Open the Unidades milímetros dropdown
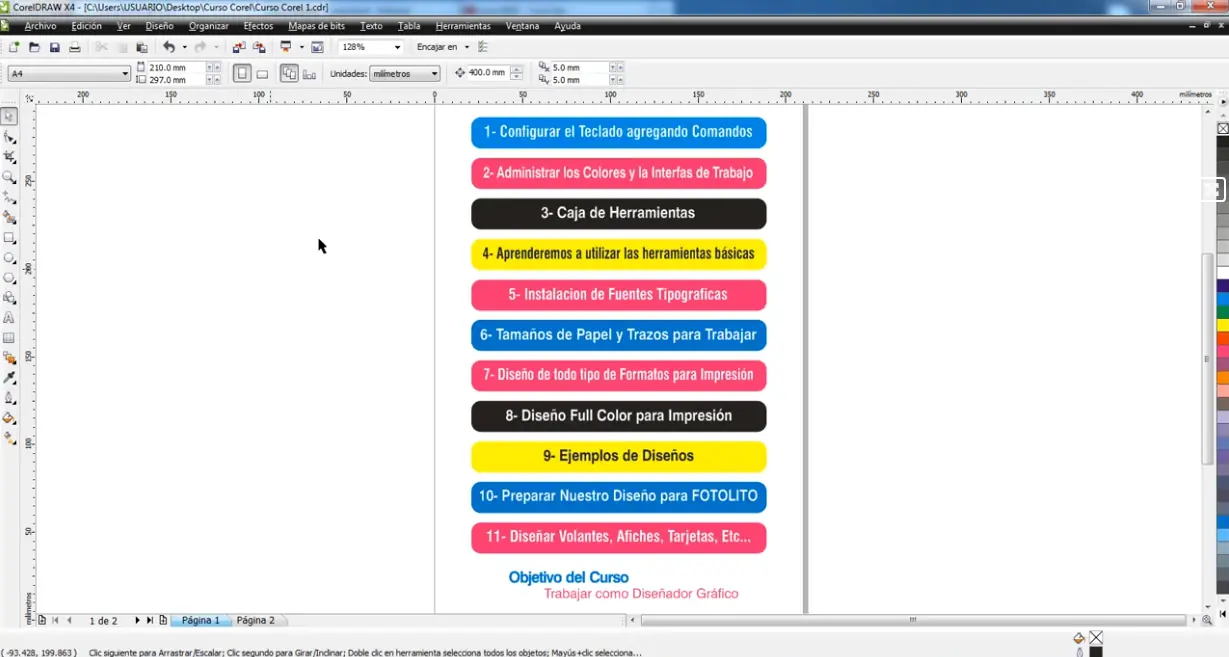Screen dimensions: 1229x657 pos(434,74)
